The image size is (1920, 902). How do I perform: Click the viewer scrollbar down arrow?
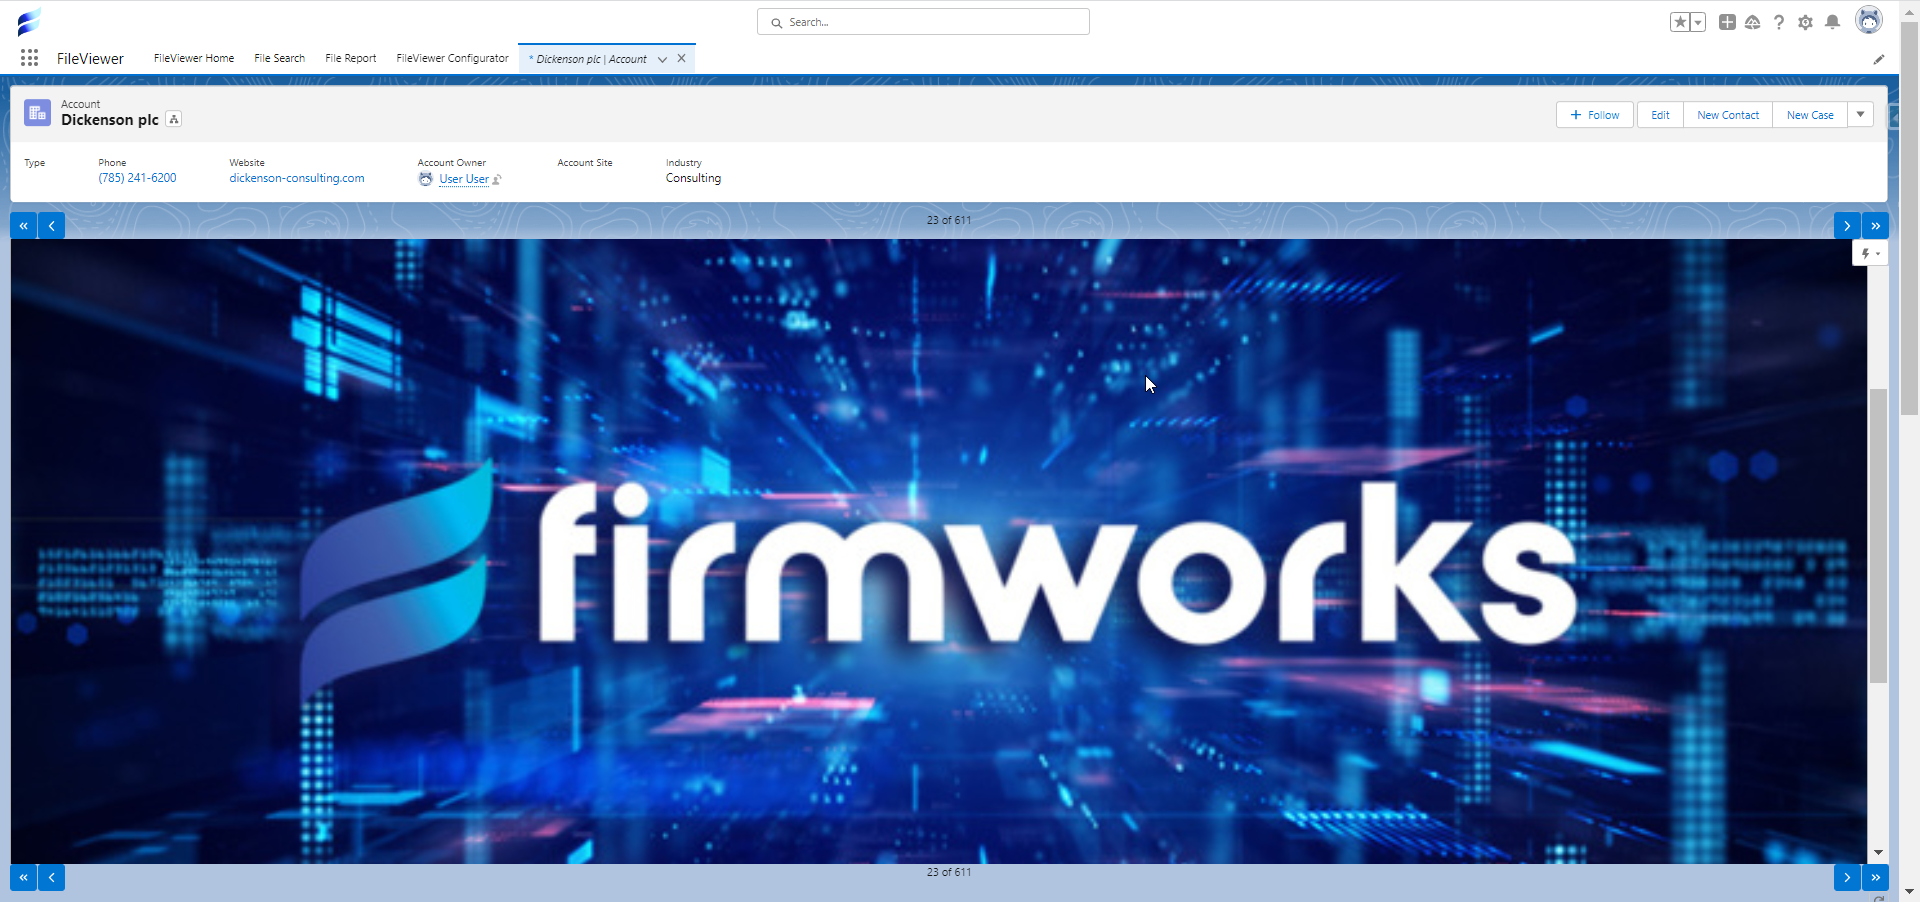(x=1878, y=852)
